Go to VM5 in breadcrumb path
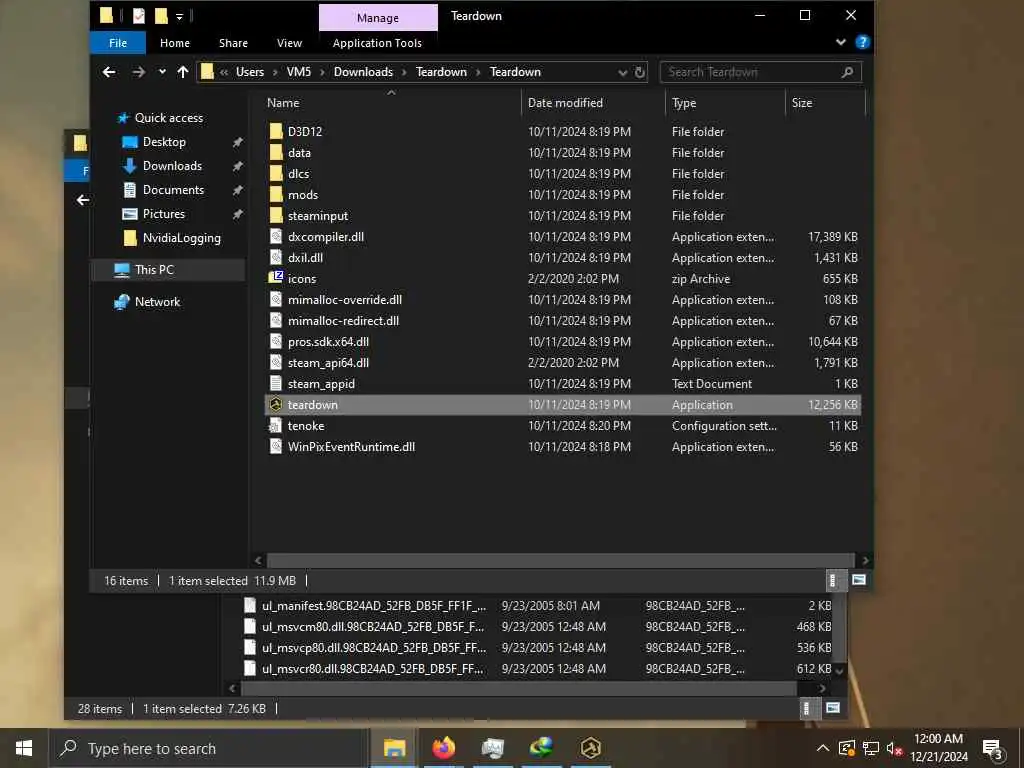Screen dimensions: 1024x768 click(x=299, y=72)
